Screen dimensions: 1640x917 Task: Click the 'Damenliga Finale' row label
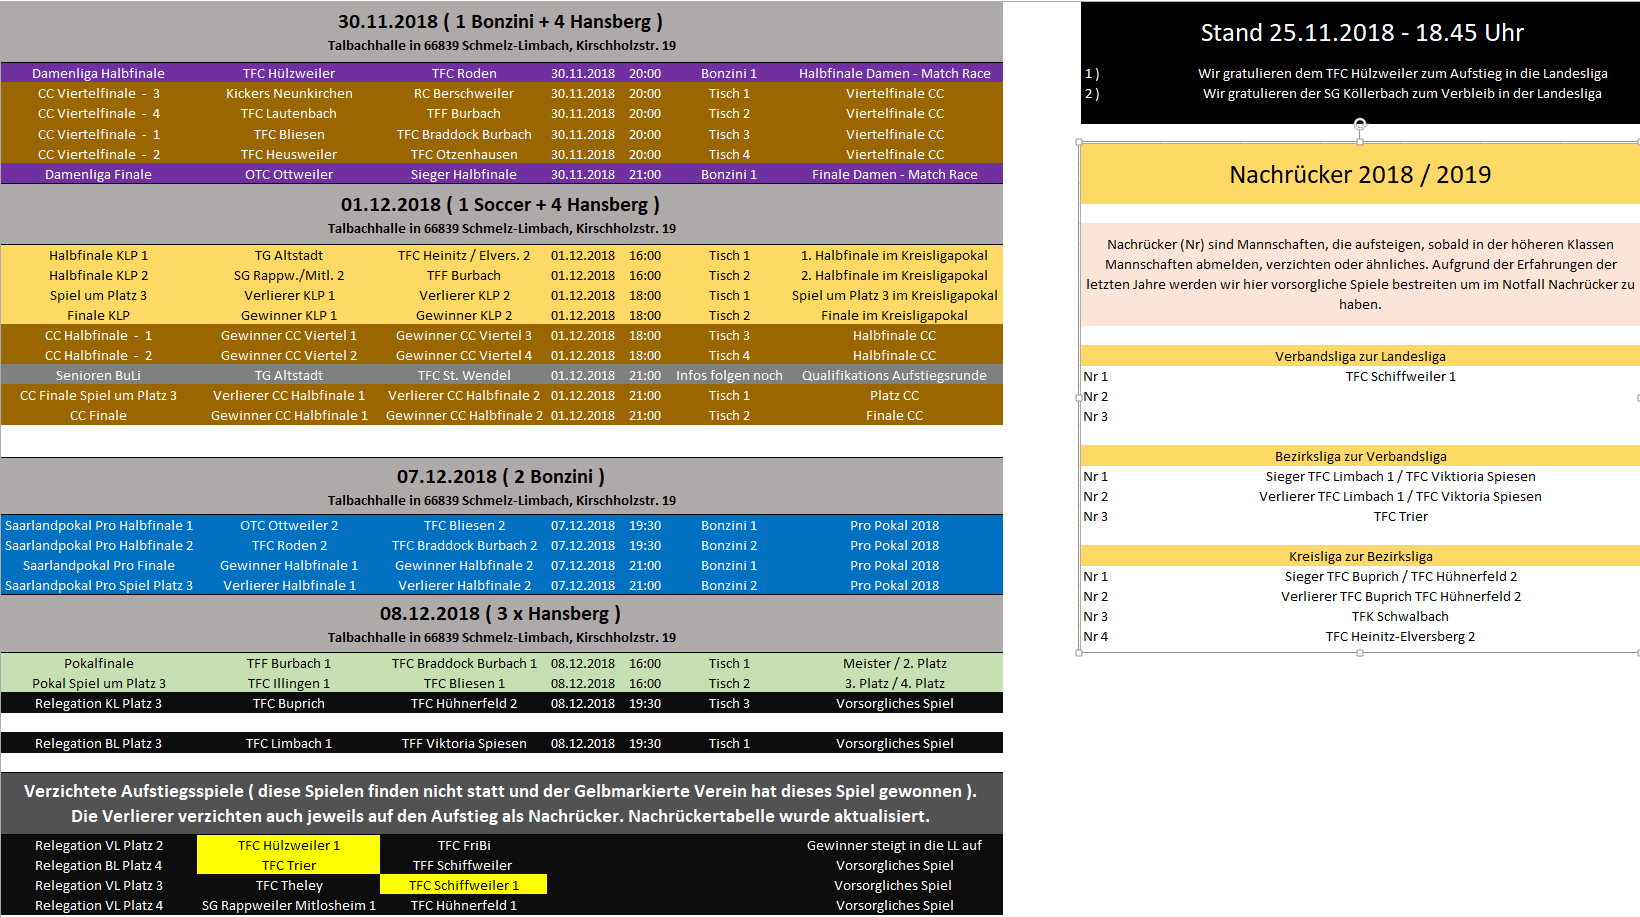coord(98,174)
